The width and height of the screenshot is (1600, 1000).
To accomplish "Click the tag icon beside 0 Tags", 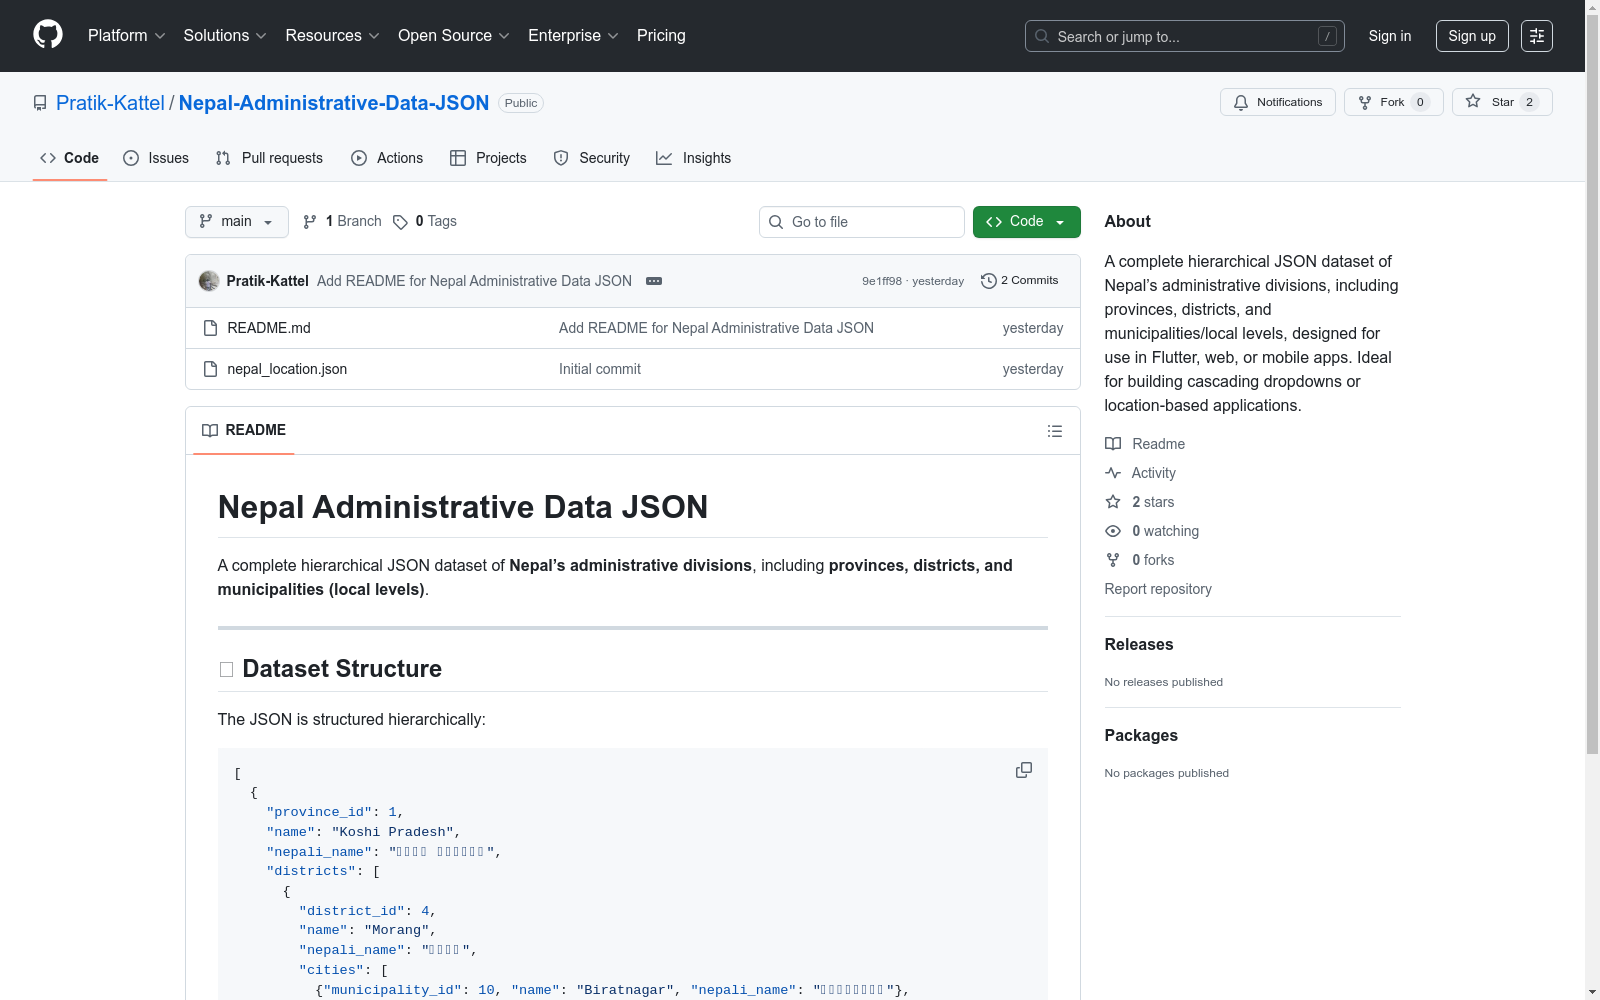I will (x=400, y=222).
